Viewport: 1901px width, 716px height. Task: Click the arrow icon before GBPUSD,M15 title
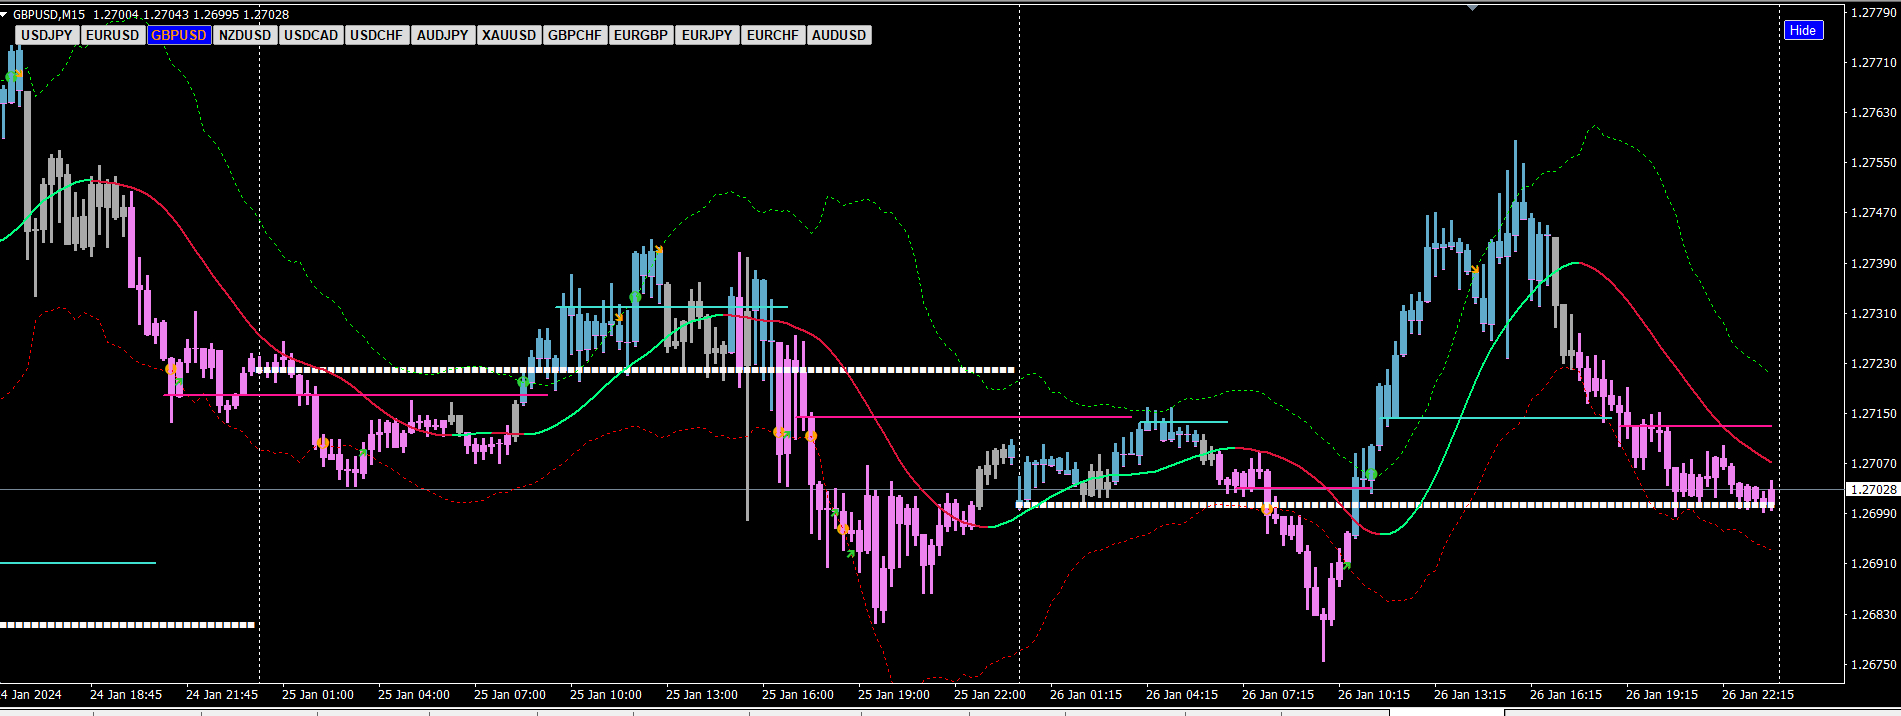[x=5, y=14]
